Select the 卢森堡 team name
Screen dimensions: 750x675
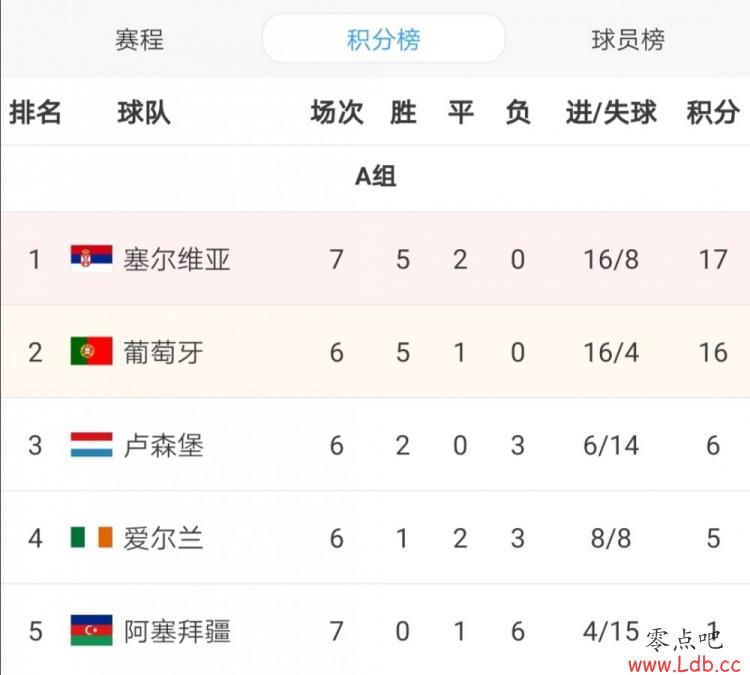pos(163,445)
